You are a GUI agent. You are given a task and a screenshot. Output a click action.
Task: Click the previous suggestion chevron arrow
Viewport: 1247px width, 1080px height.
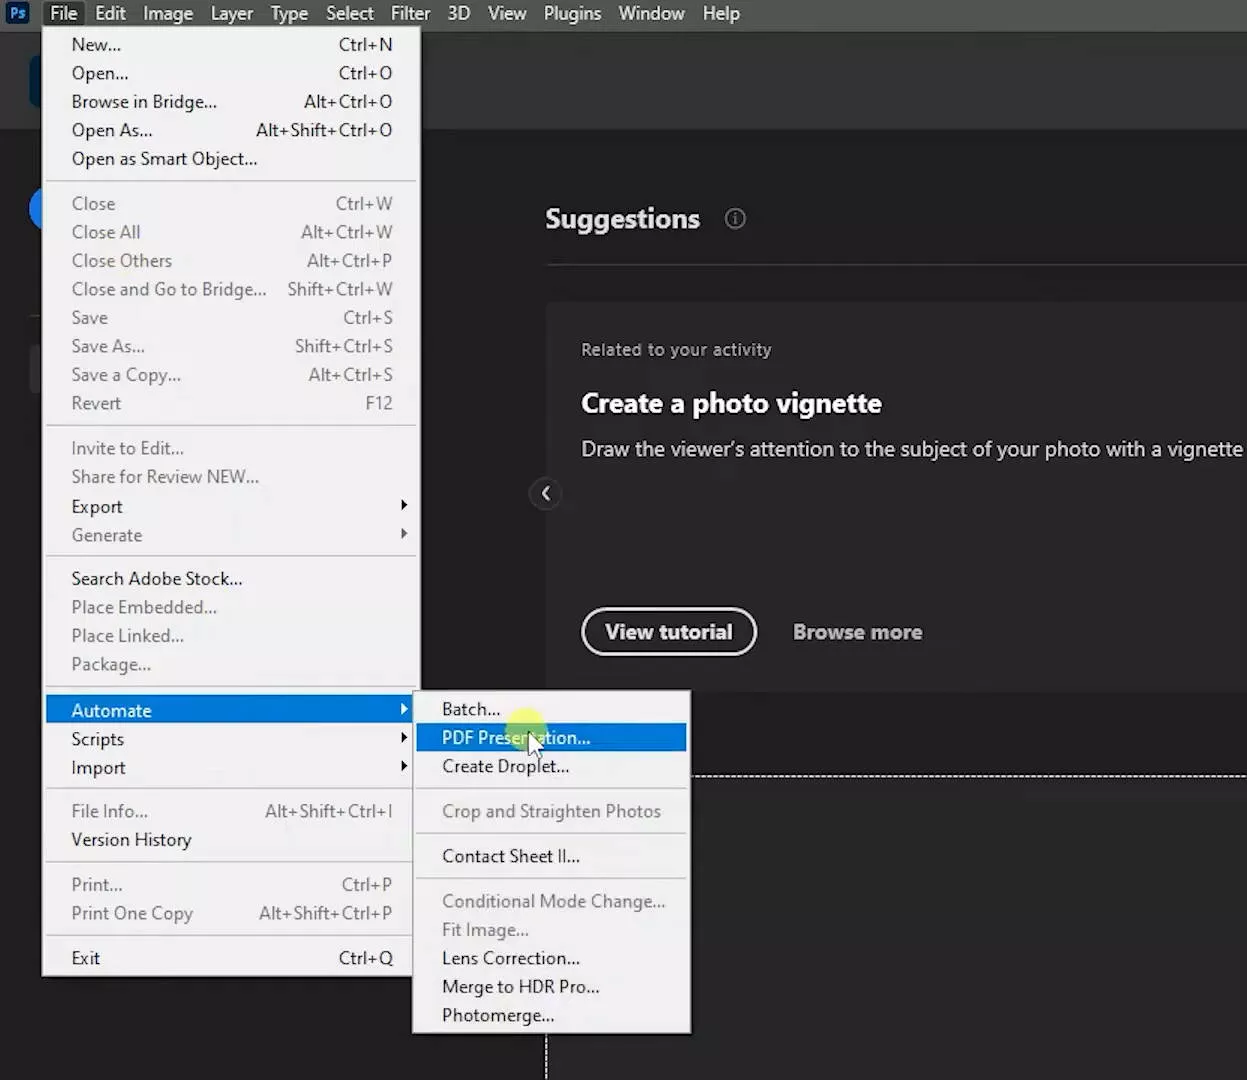click(x=545, y=493)
